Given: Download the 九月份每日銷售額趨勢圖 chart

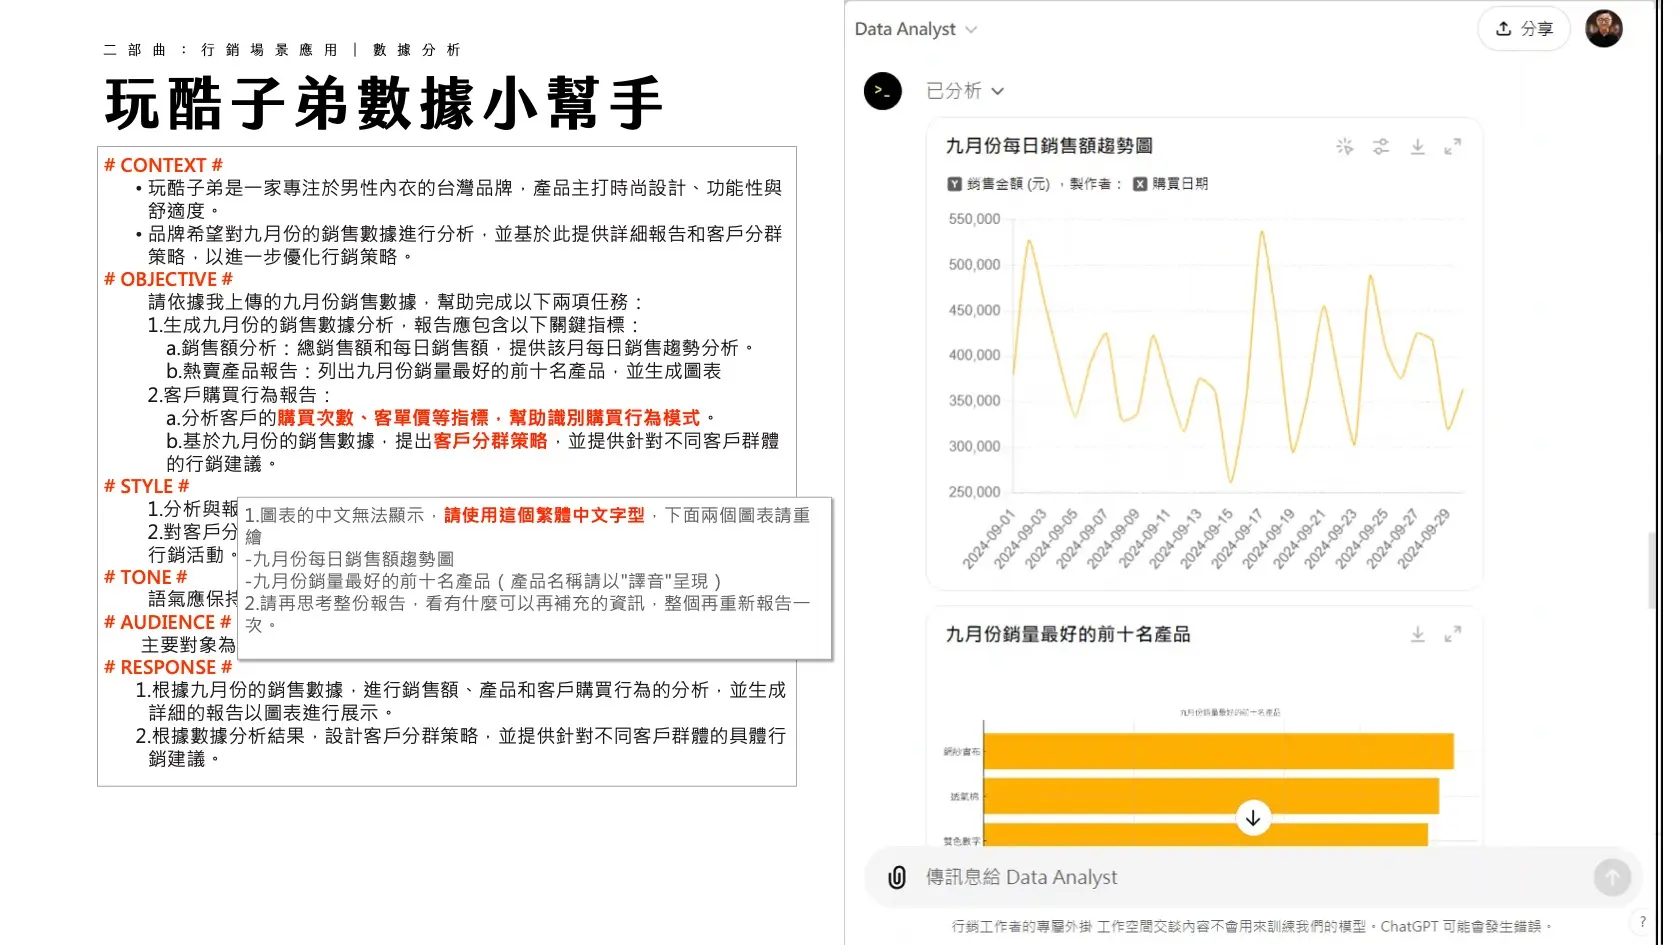Looking at the screenshot, I should pos(1417,146).
